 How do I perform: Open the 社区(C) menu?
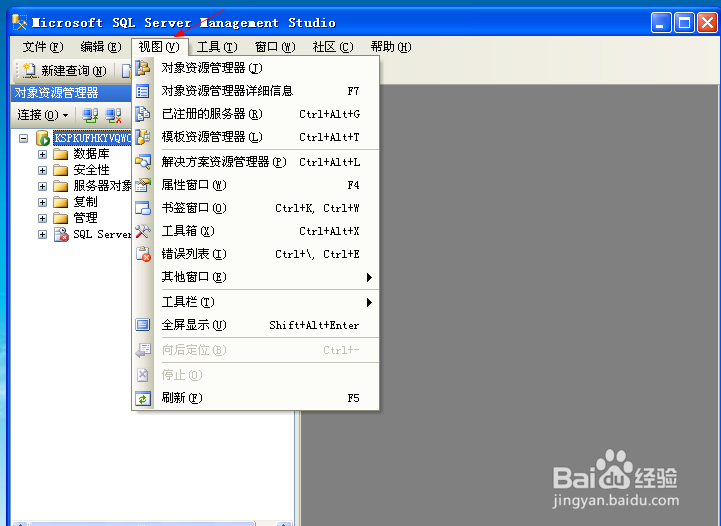point(333,47)
